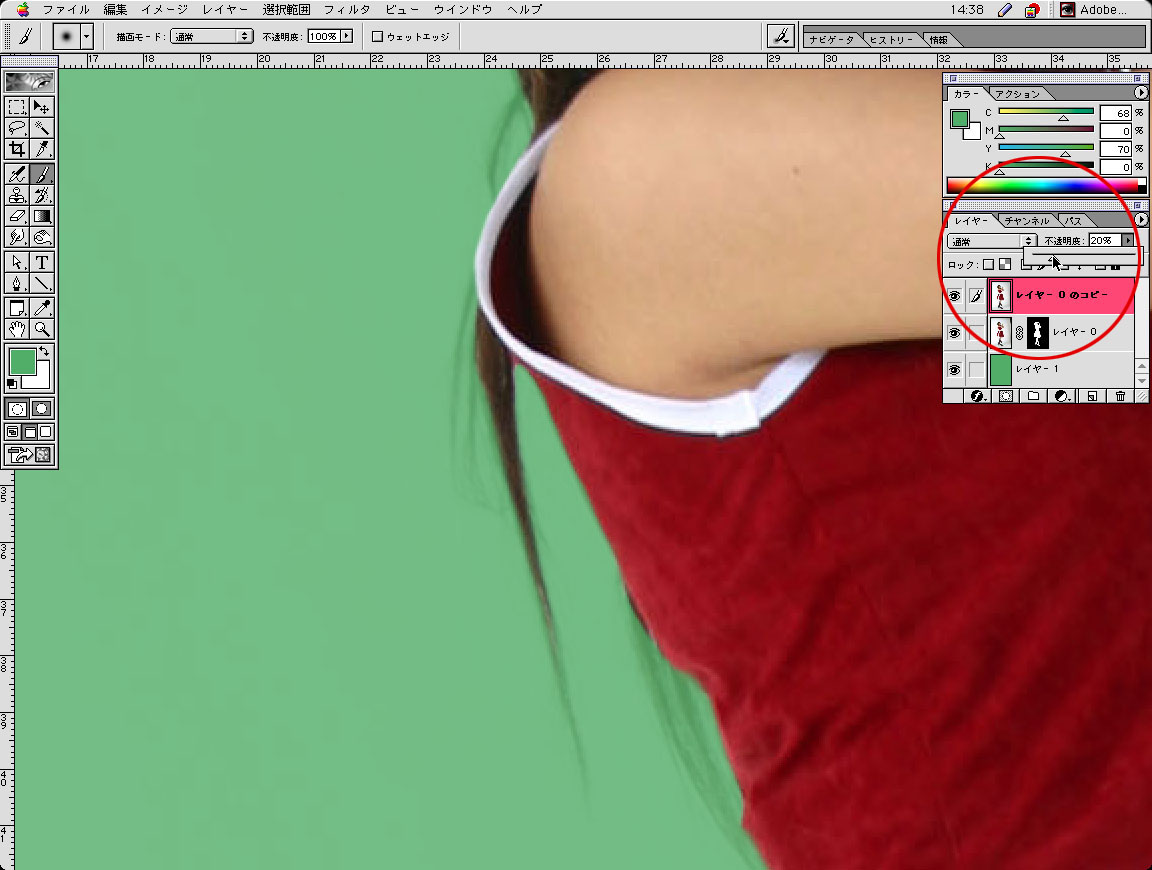Create a new layer using the Layers palette icon
This screenshot has width=1152, height=870.
[1092, 396]
